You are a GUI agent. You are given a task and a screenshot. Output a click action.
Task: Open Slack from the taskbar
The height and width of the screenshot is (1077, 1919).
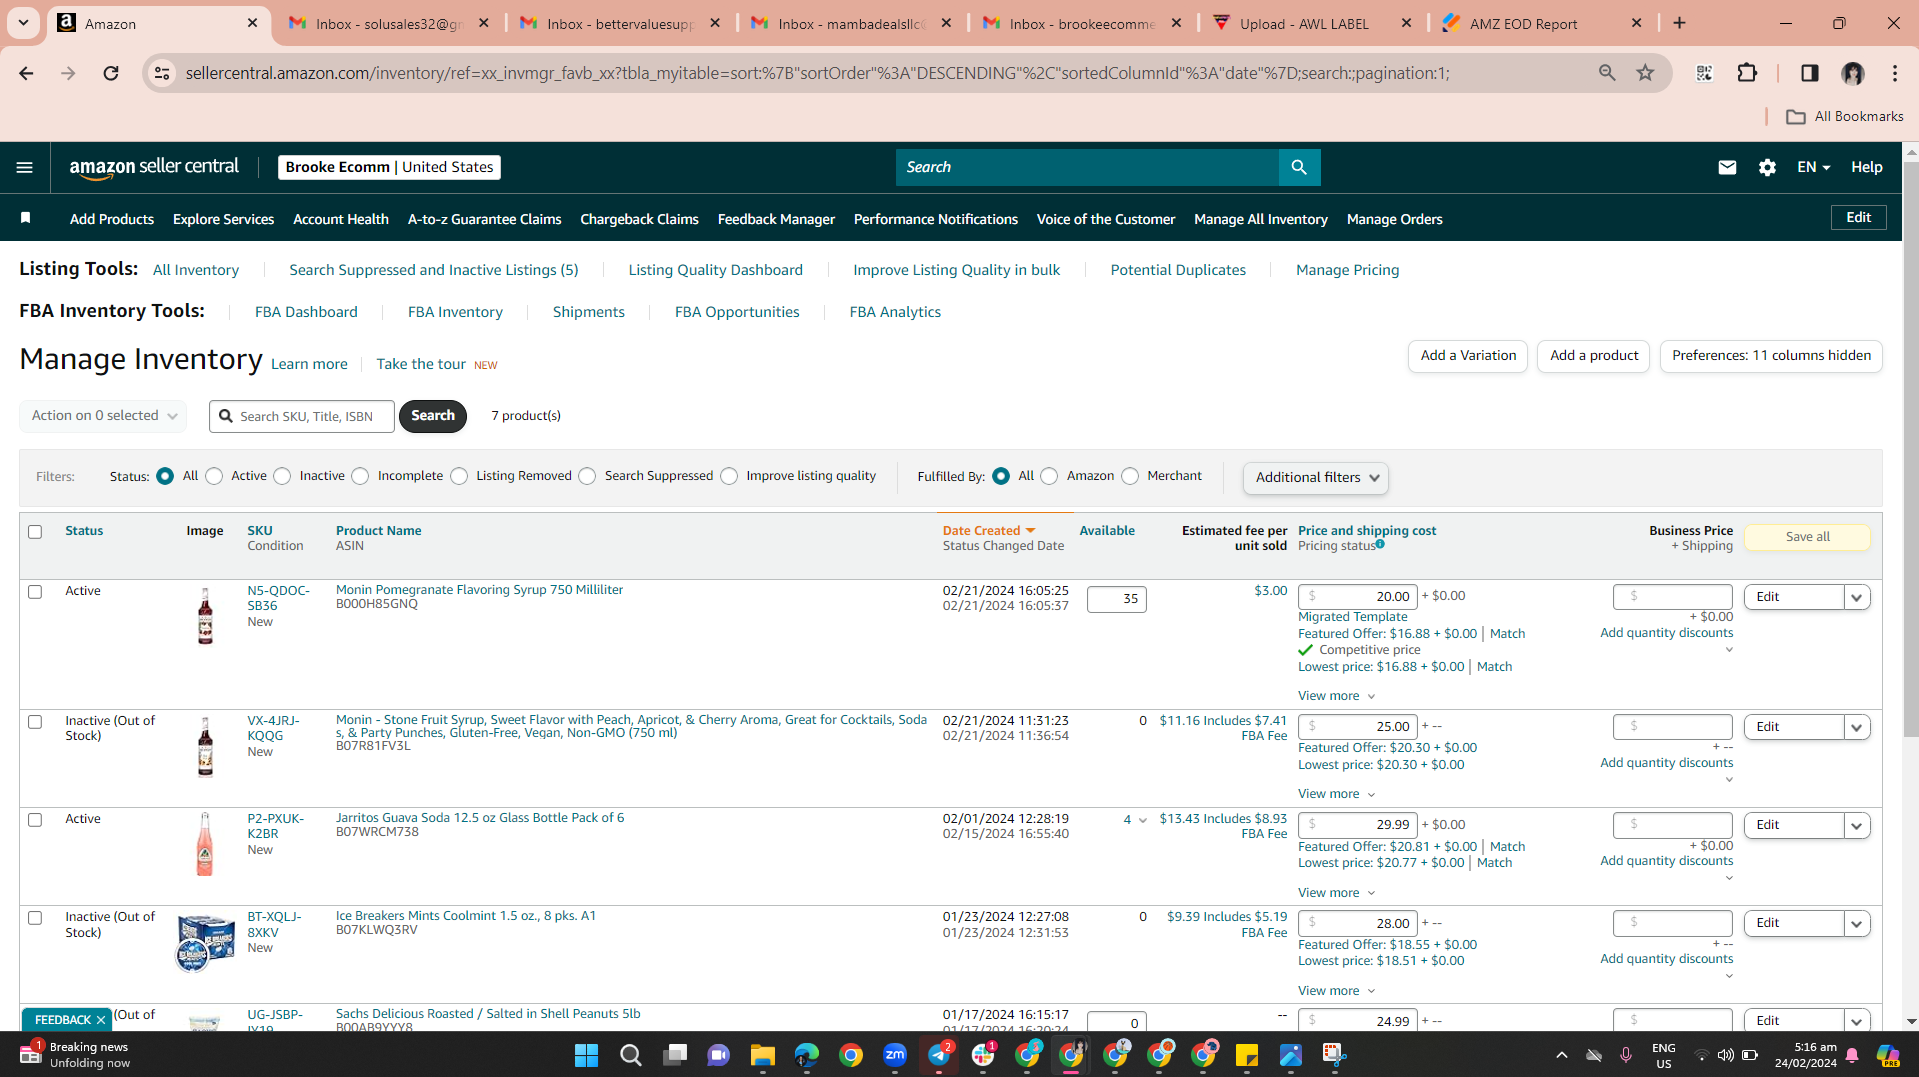983,1055
